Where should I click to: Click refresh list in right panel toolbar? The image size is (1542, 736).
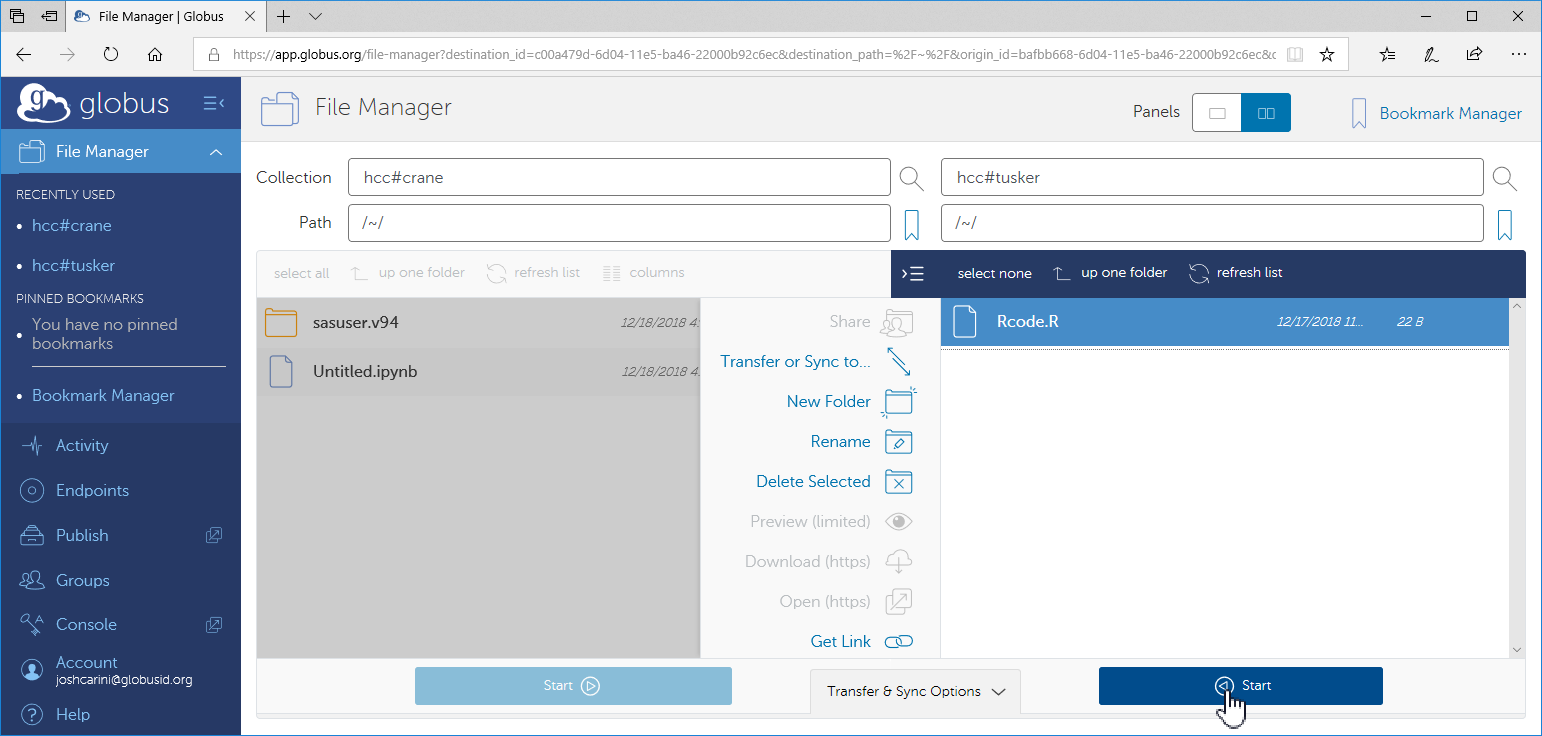tap(1235, 273)
